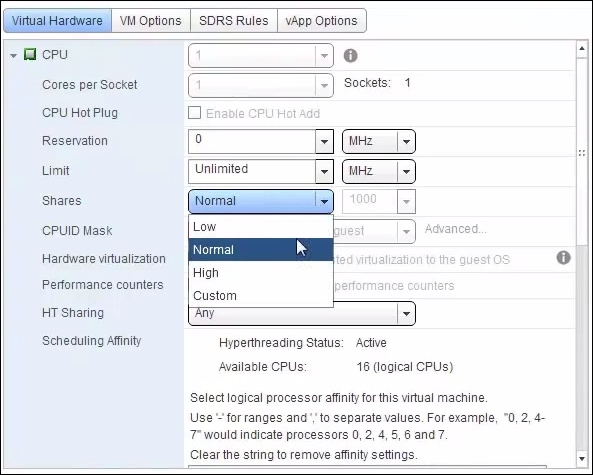Click the scrollbar up arrow
The height and width of the screenshot is (475, 593).
(x=582, y=49)
